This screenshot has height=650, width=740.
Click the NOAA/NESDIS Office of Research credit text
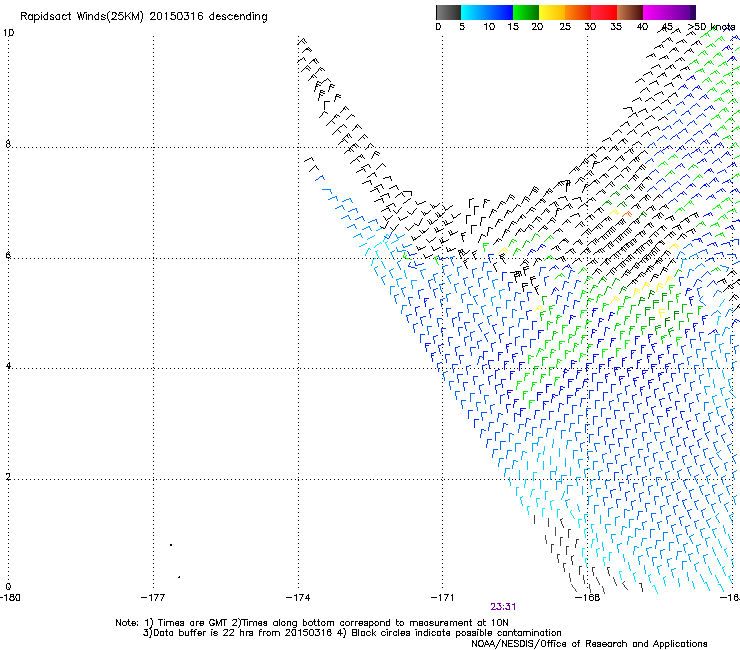[589, 643]
